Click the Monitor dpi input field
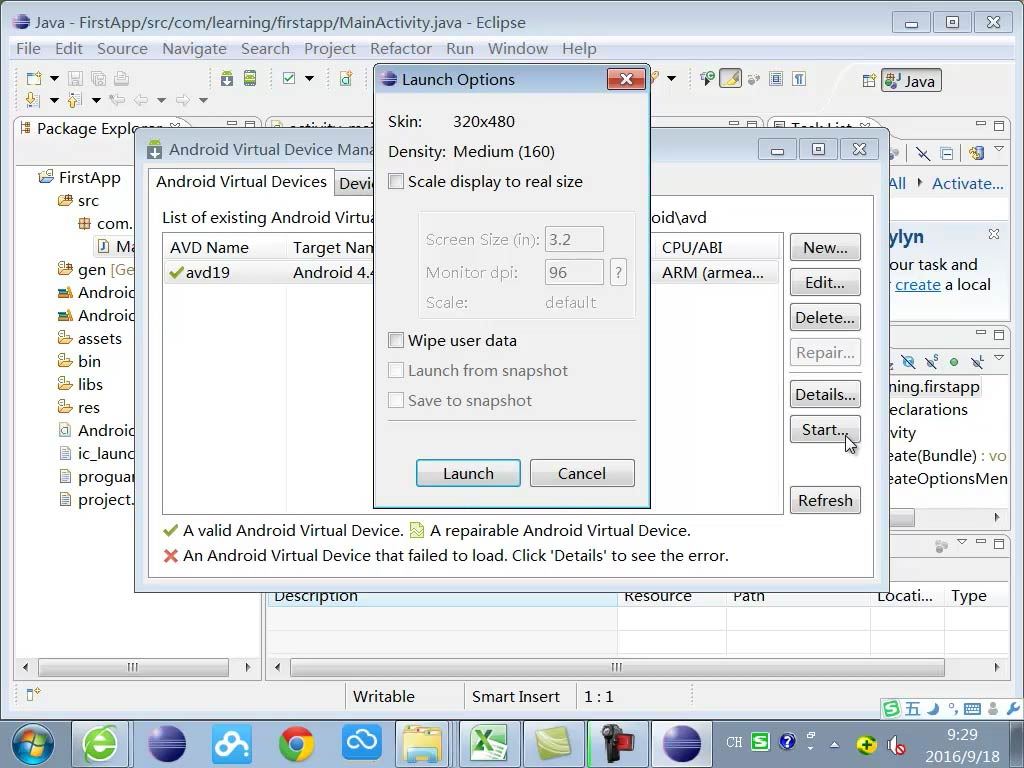Screen dimensions: 1024x768 (x=574, y=272)
